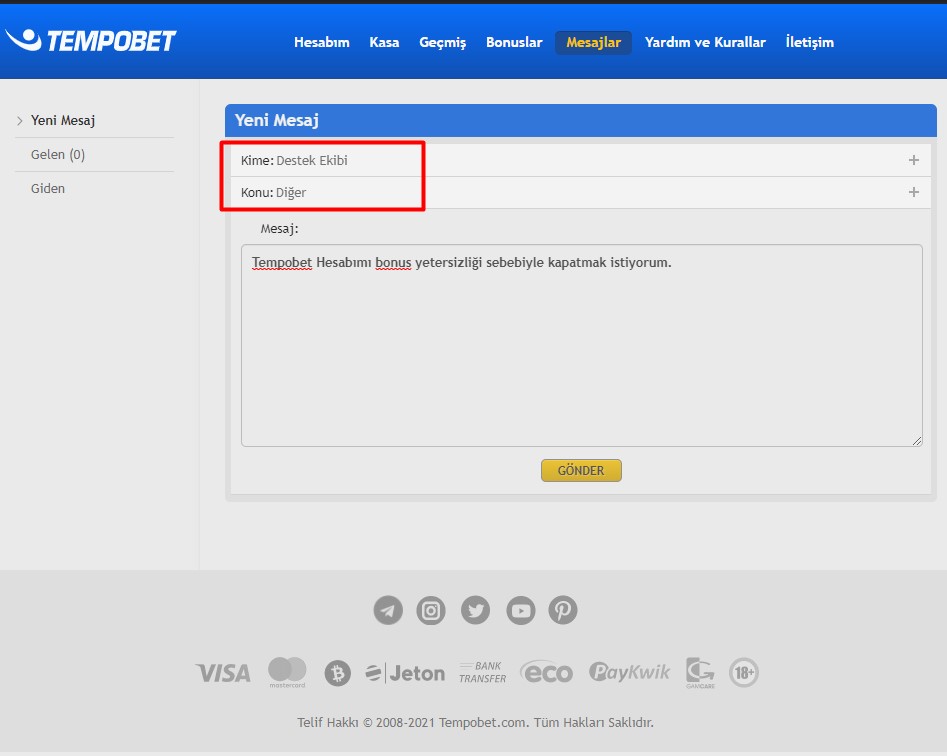Open Yardım ve Kurallar page
947x756 pixels.
(x=705, y=42)
